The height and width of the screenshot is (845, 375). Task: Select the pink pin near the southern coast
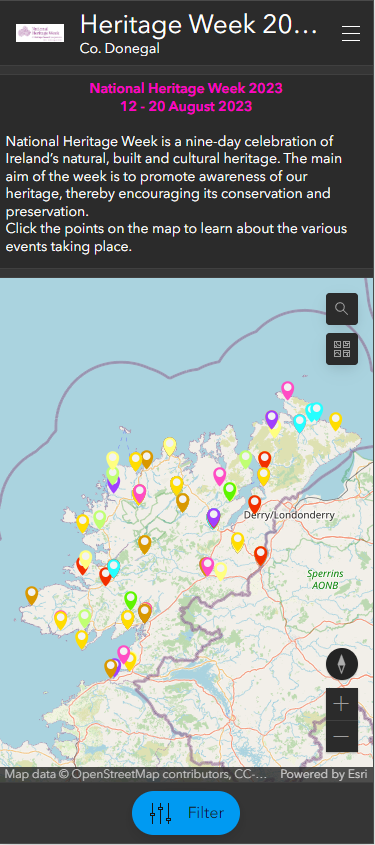(124, 654)
